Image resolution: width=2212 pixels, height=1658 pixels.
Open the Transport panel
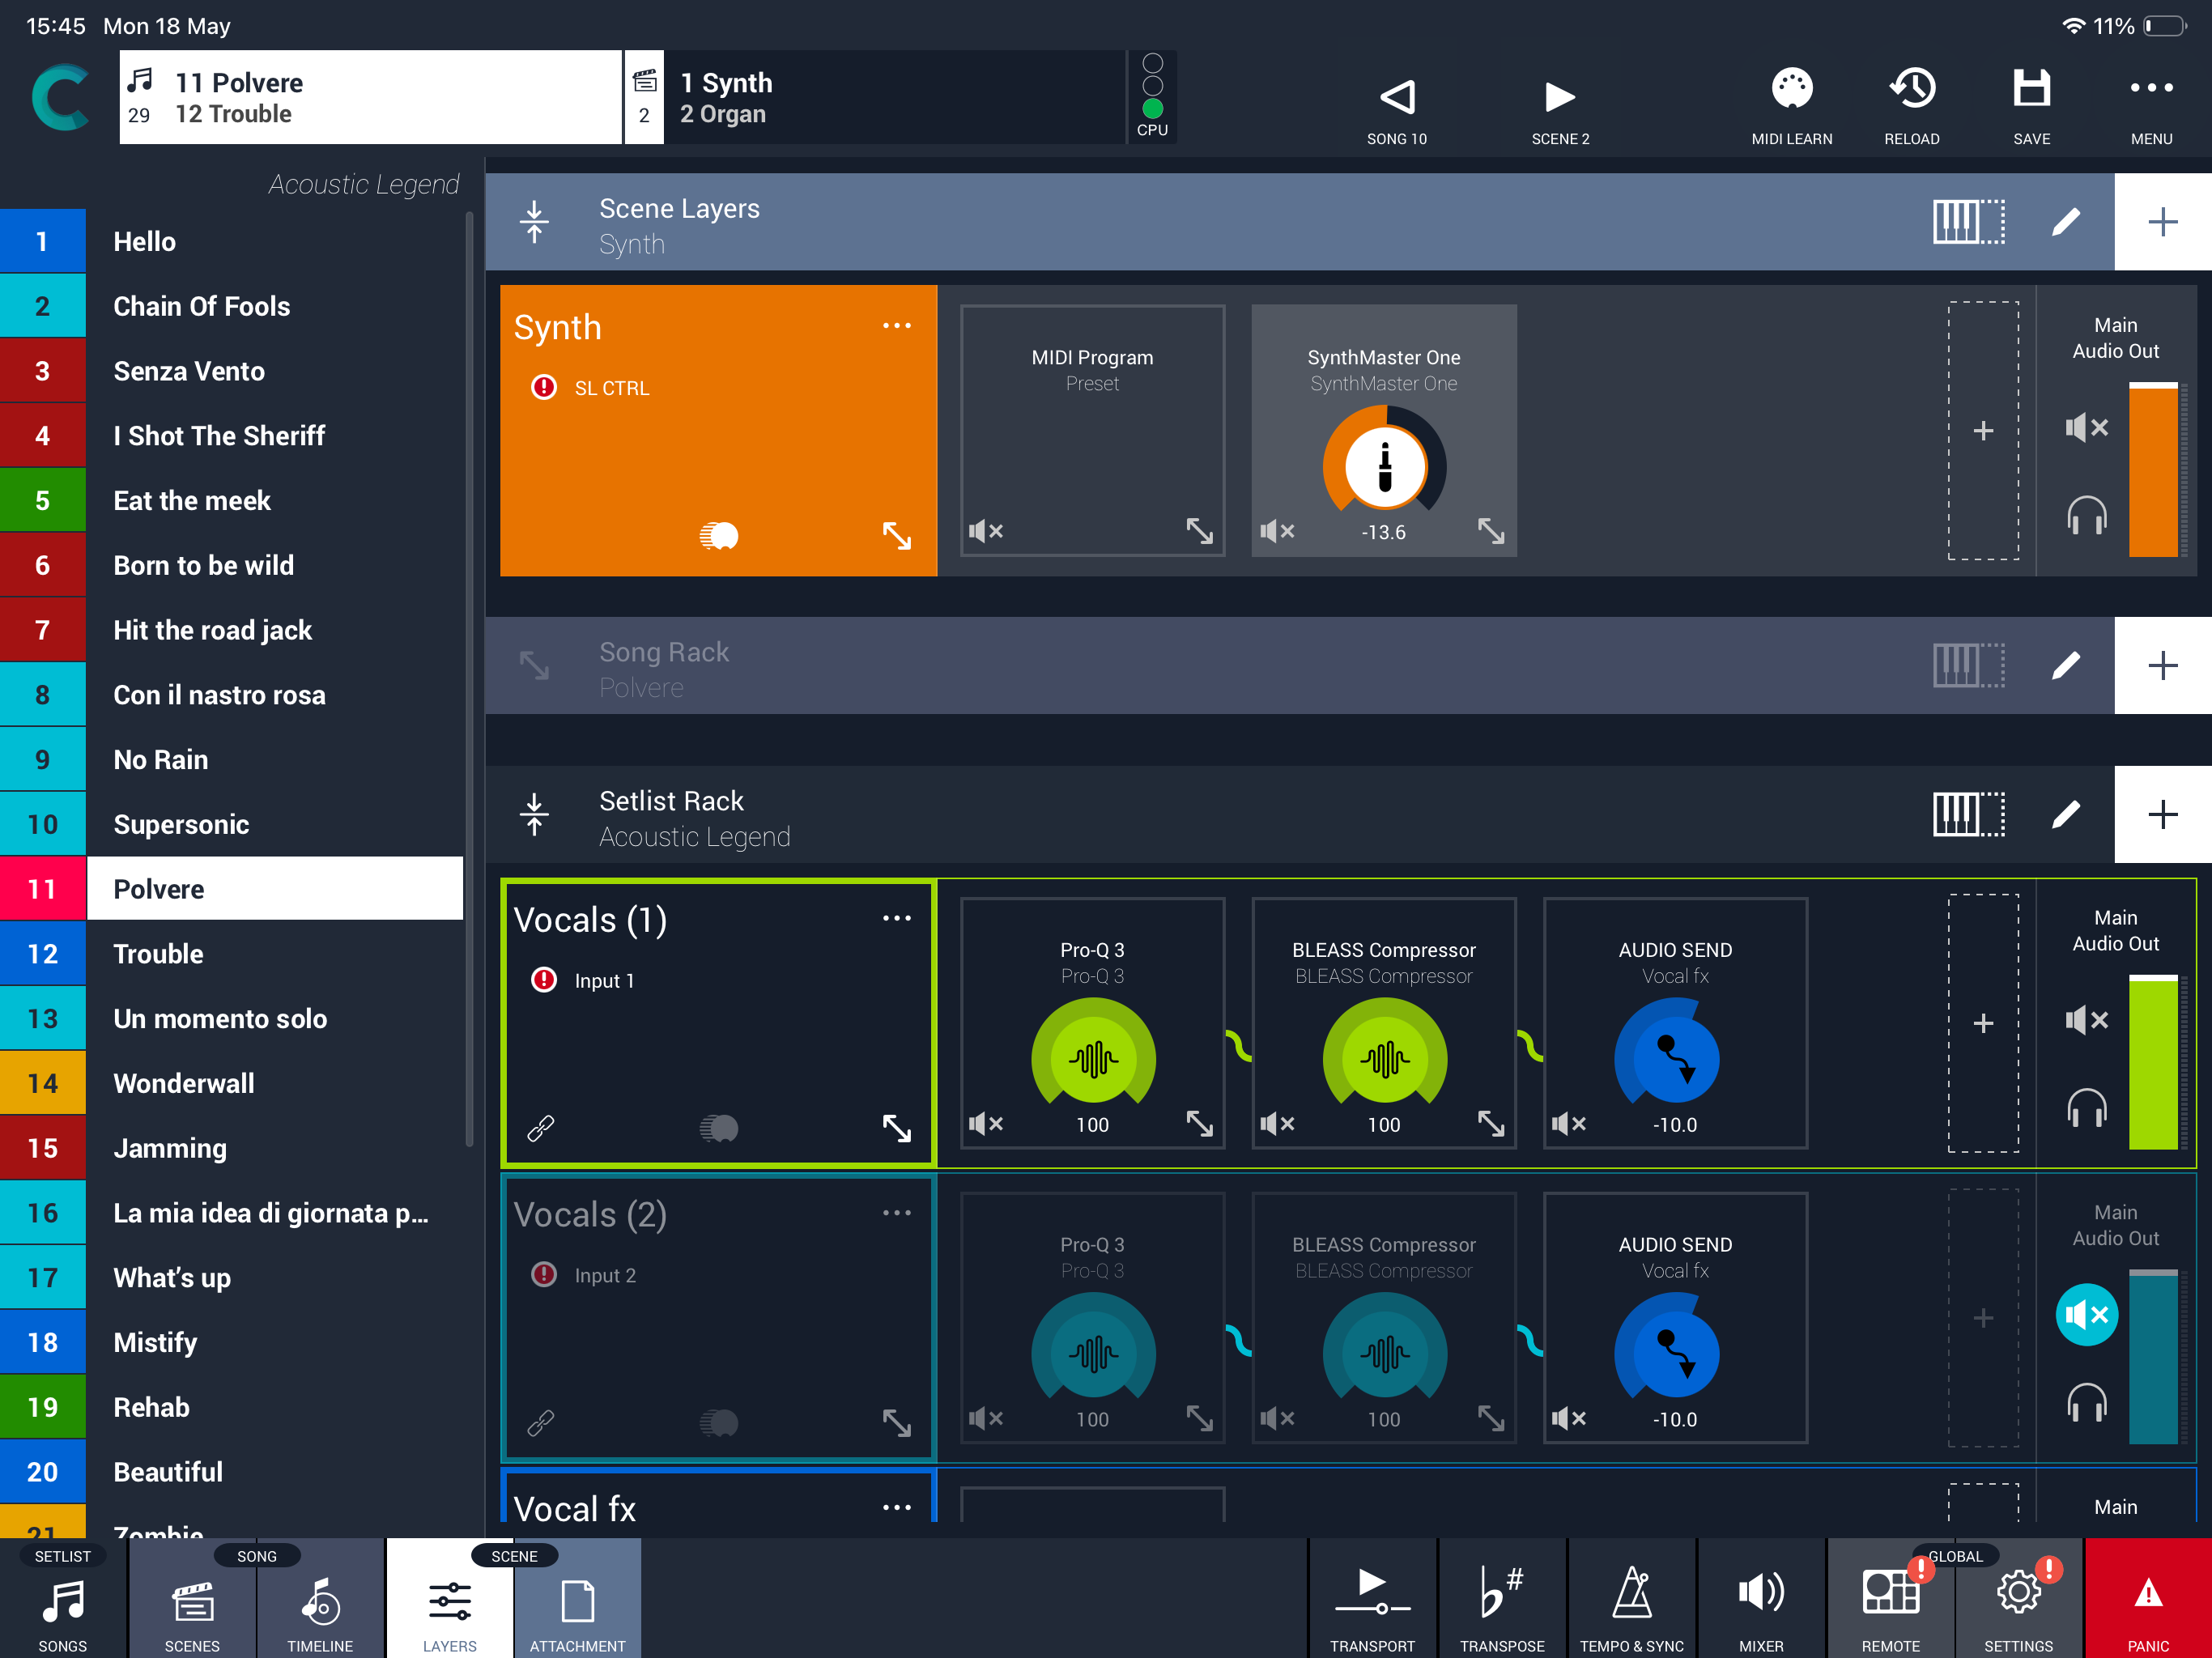click(x=1372, y=1598)
